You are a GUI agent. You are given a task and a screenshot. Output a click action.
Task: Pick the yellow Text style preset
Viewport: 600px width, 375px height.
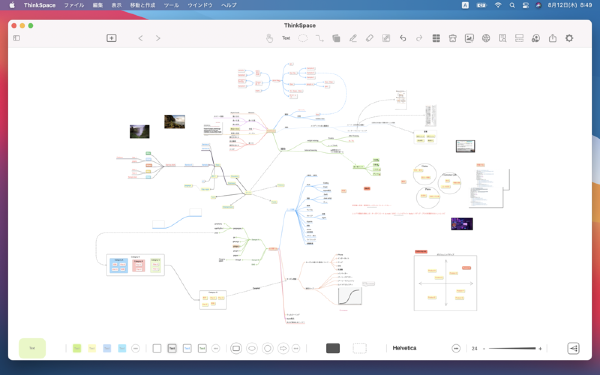[92, 348]
